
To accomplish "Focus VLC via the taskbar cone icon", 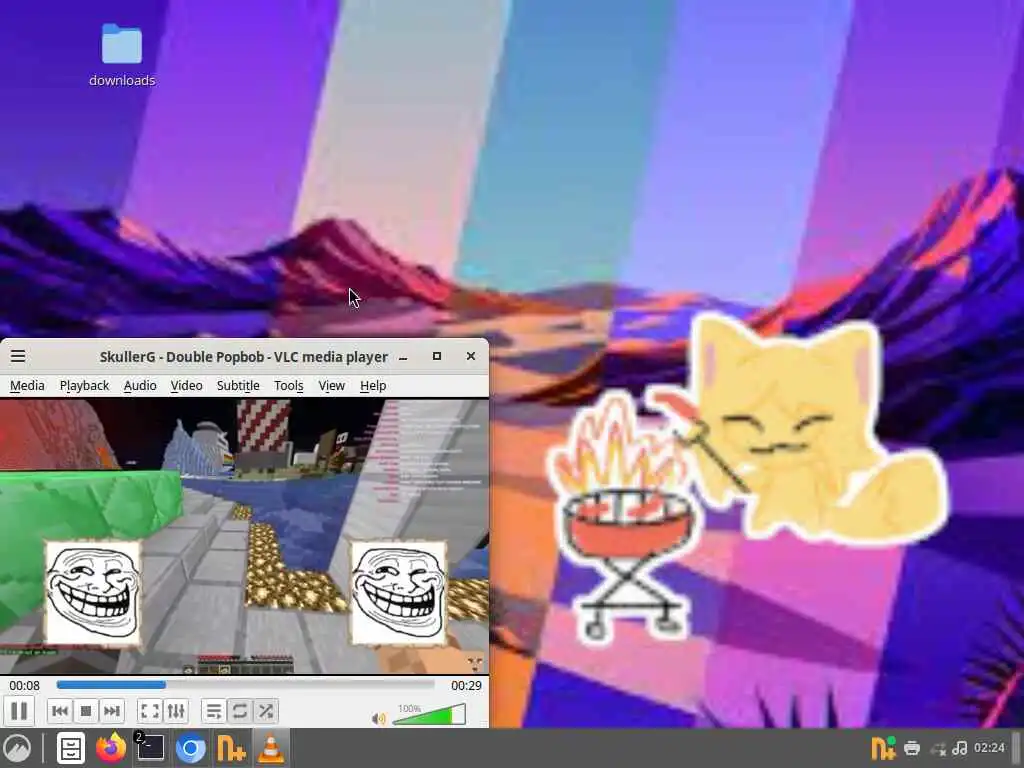I will coord(271,748).
